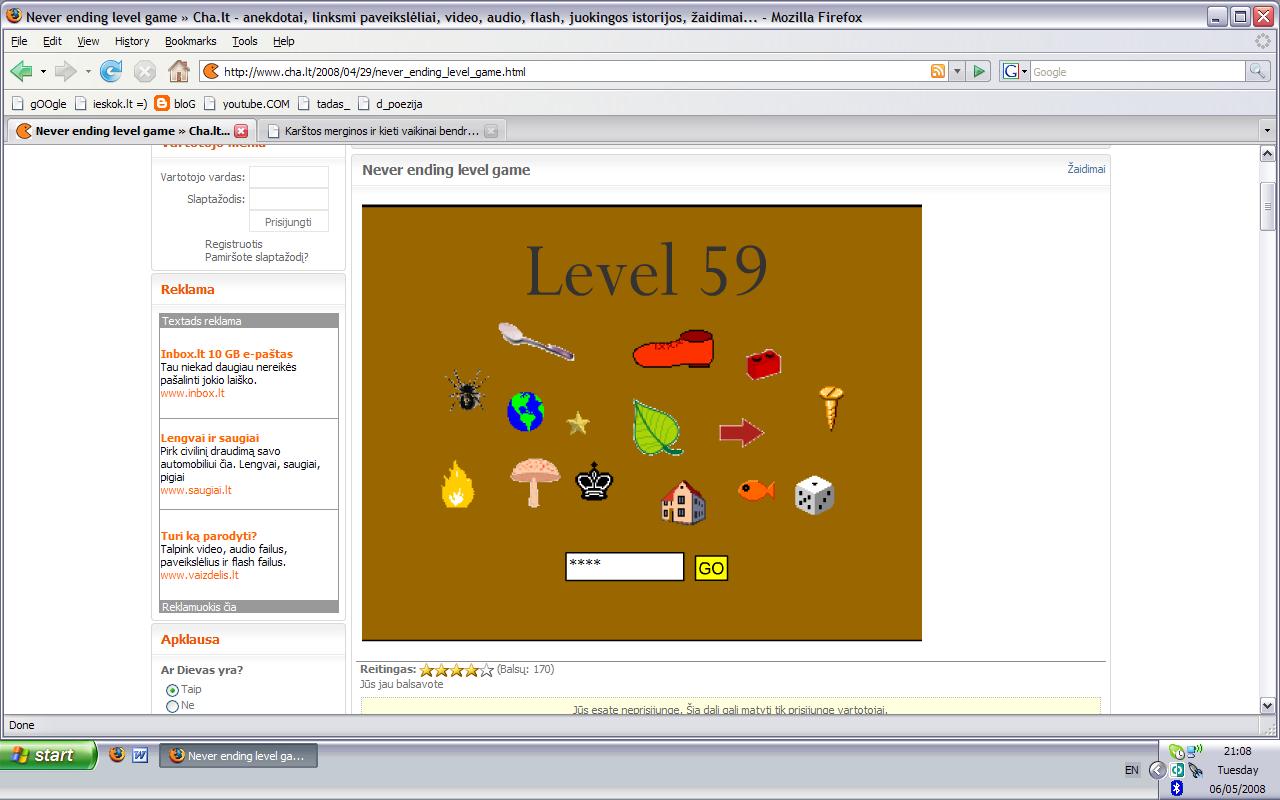Select the Ne poll option
This screenshot has width=1280, height=800.
coord(172,706)
